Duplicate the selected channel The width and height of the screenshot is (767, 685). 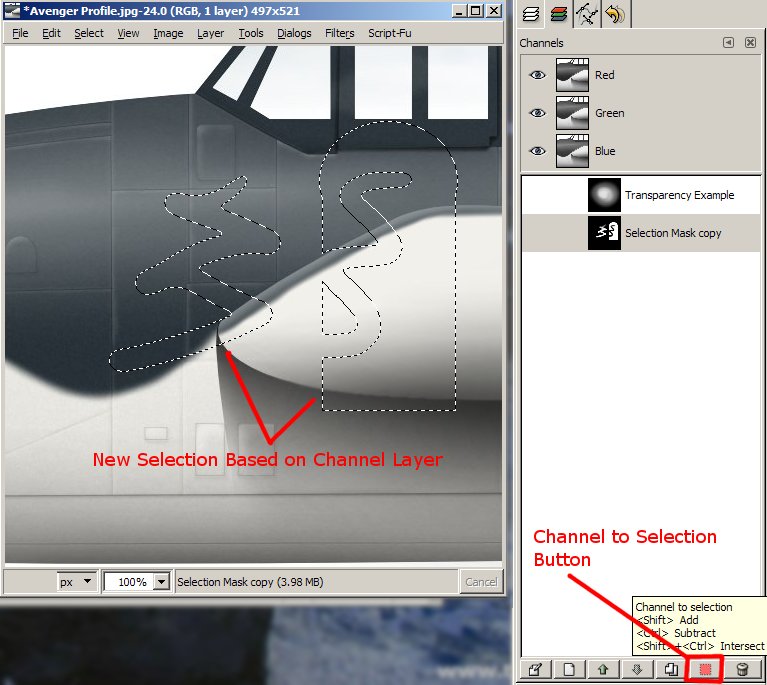(x=671, y=669)
